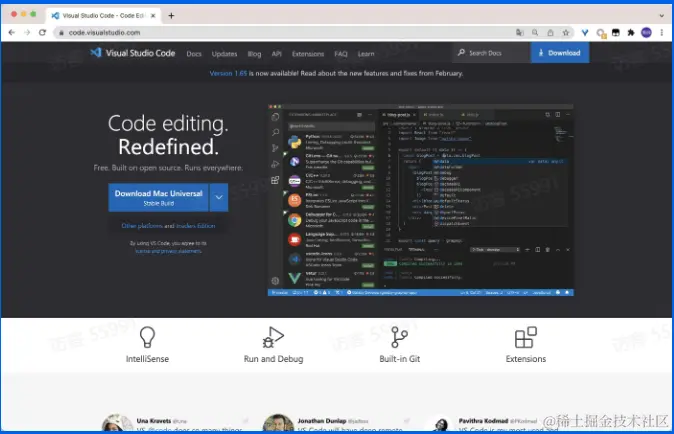The height and width of the screenshot is (434, 674).
Task: Open the Extensions item in site navigation
Action: pyautogui.click(x=308, y=54)
